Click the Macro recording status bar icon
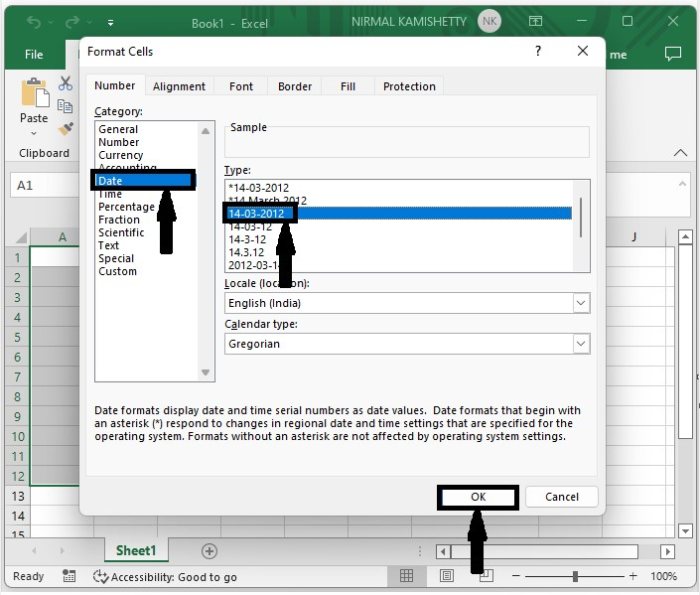Image resolution: width=700 pixels, height=595 pixels. point(69,576)
